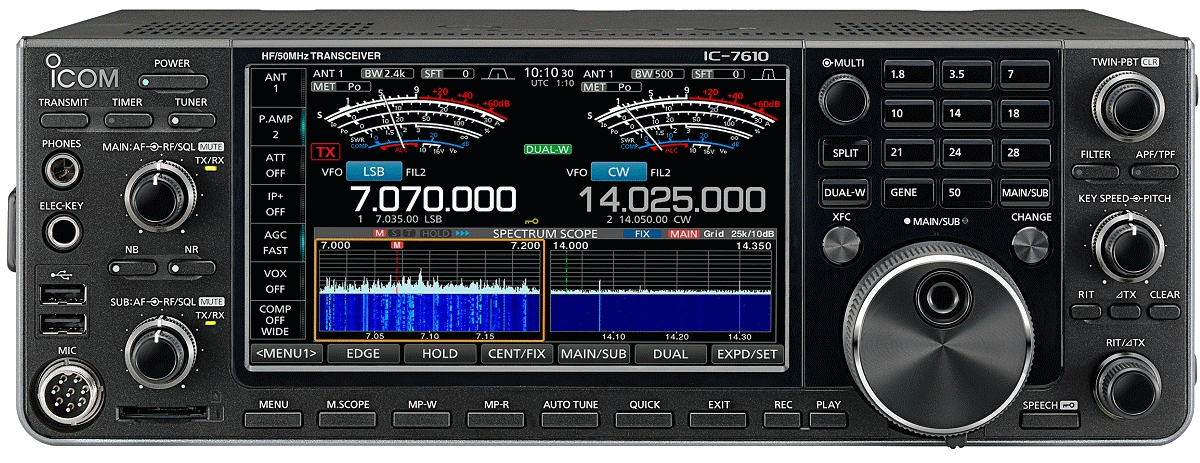
Task: Tap the on-screen MAIN/SUB scope softkey
Action: [594, 353]
